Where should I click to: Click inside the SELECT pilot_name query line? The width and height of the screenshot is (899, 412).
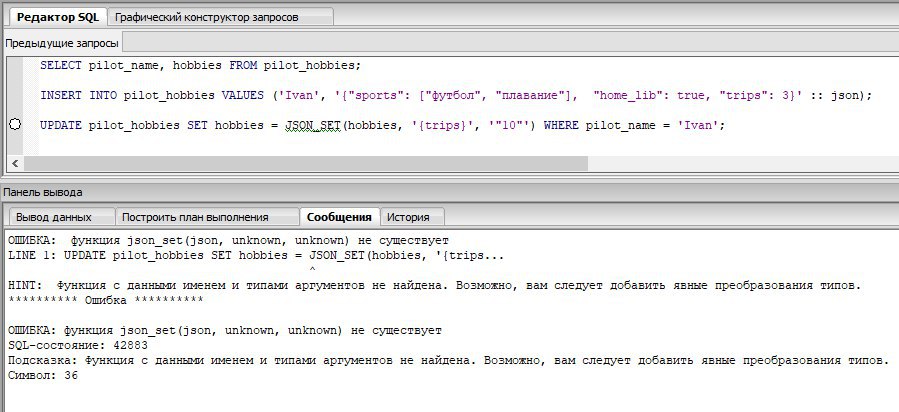200,66
